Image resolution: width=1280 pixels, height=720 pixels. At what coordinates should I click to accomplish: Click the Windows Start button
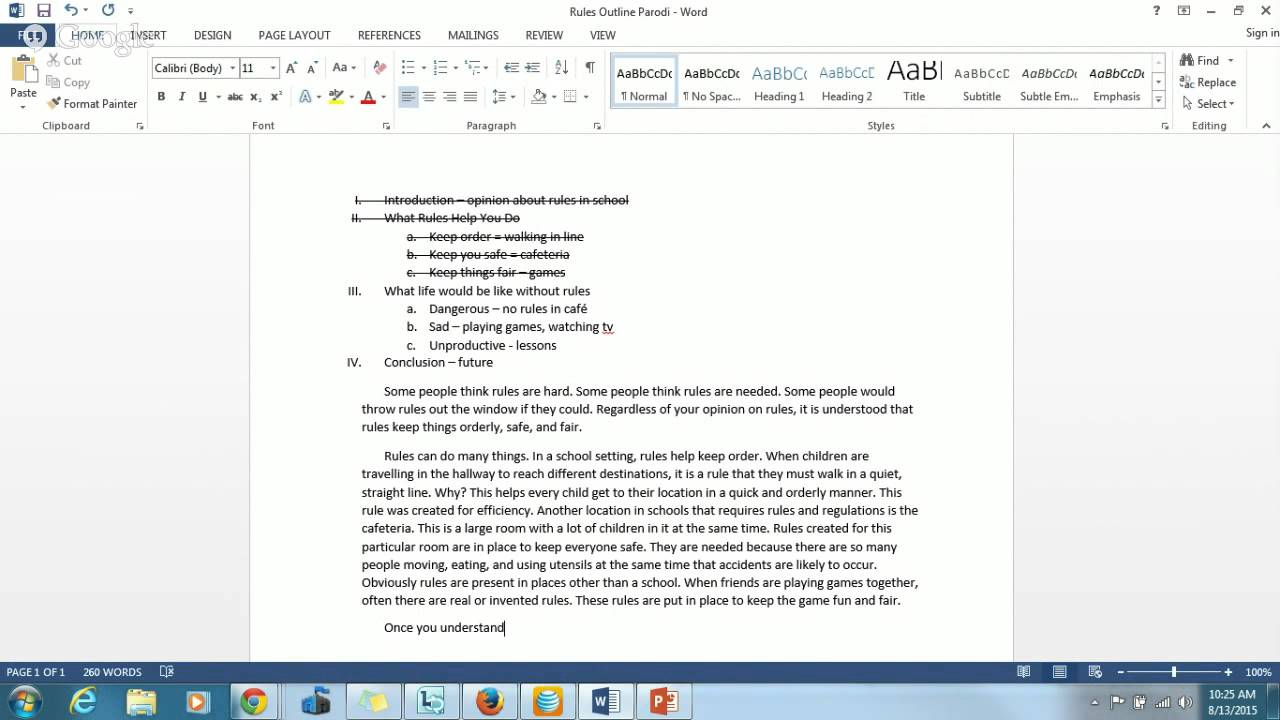tap(24, 702)
